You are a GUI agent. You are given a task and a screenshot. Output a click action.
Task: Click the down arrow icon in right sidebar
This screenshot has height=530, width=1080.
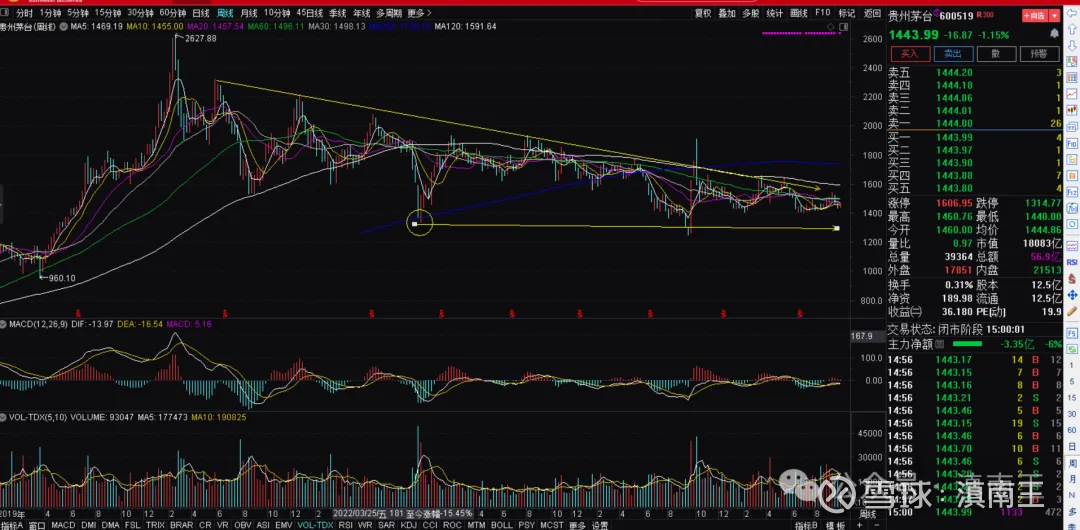[1072, 45]
